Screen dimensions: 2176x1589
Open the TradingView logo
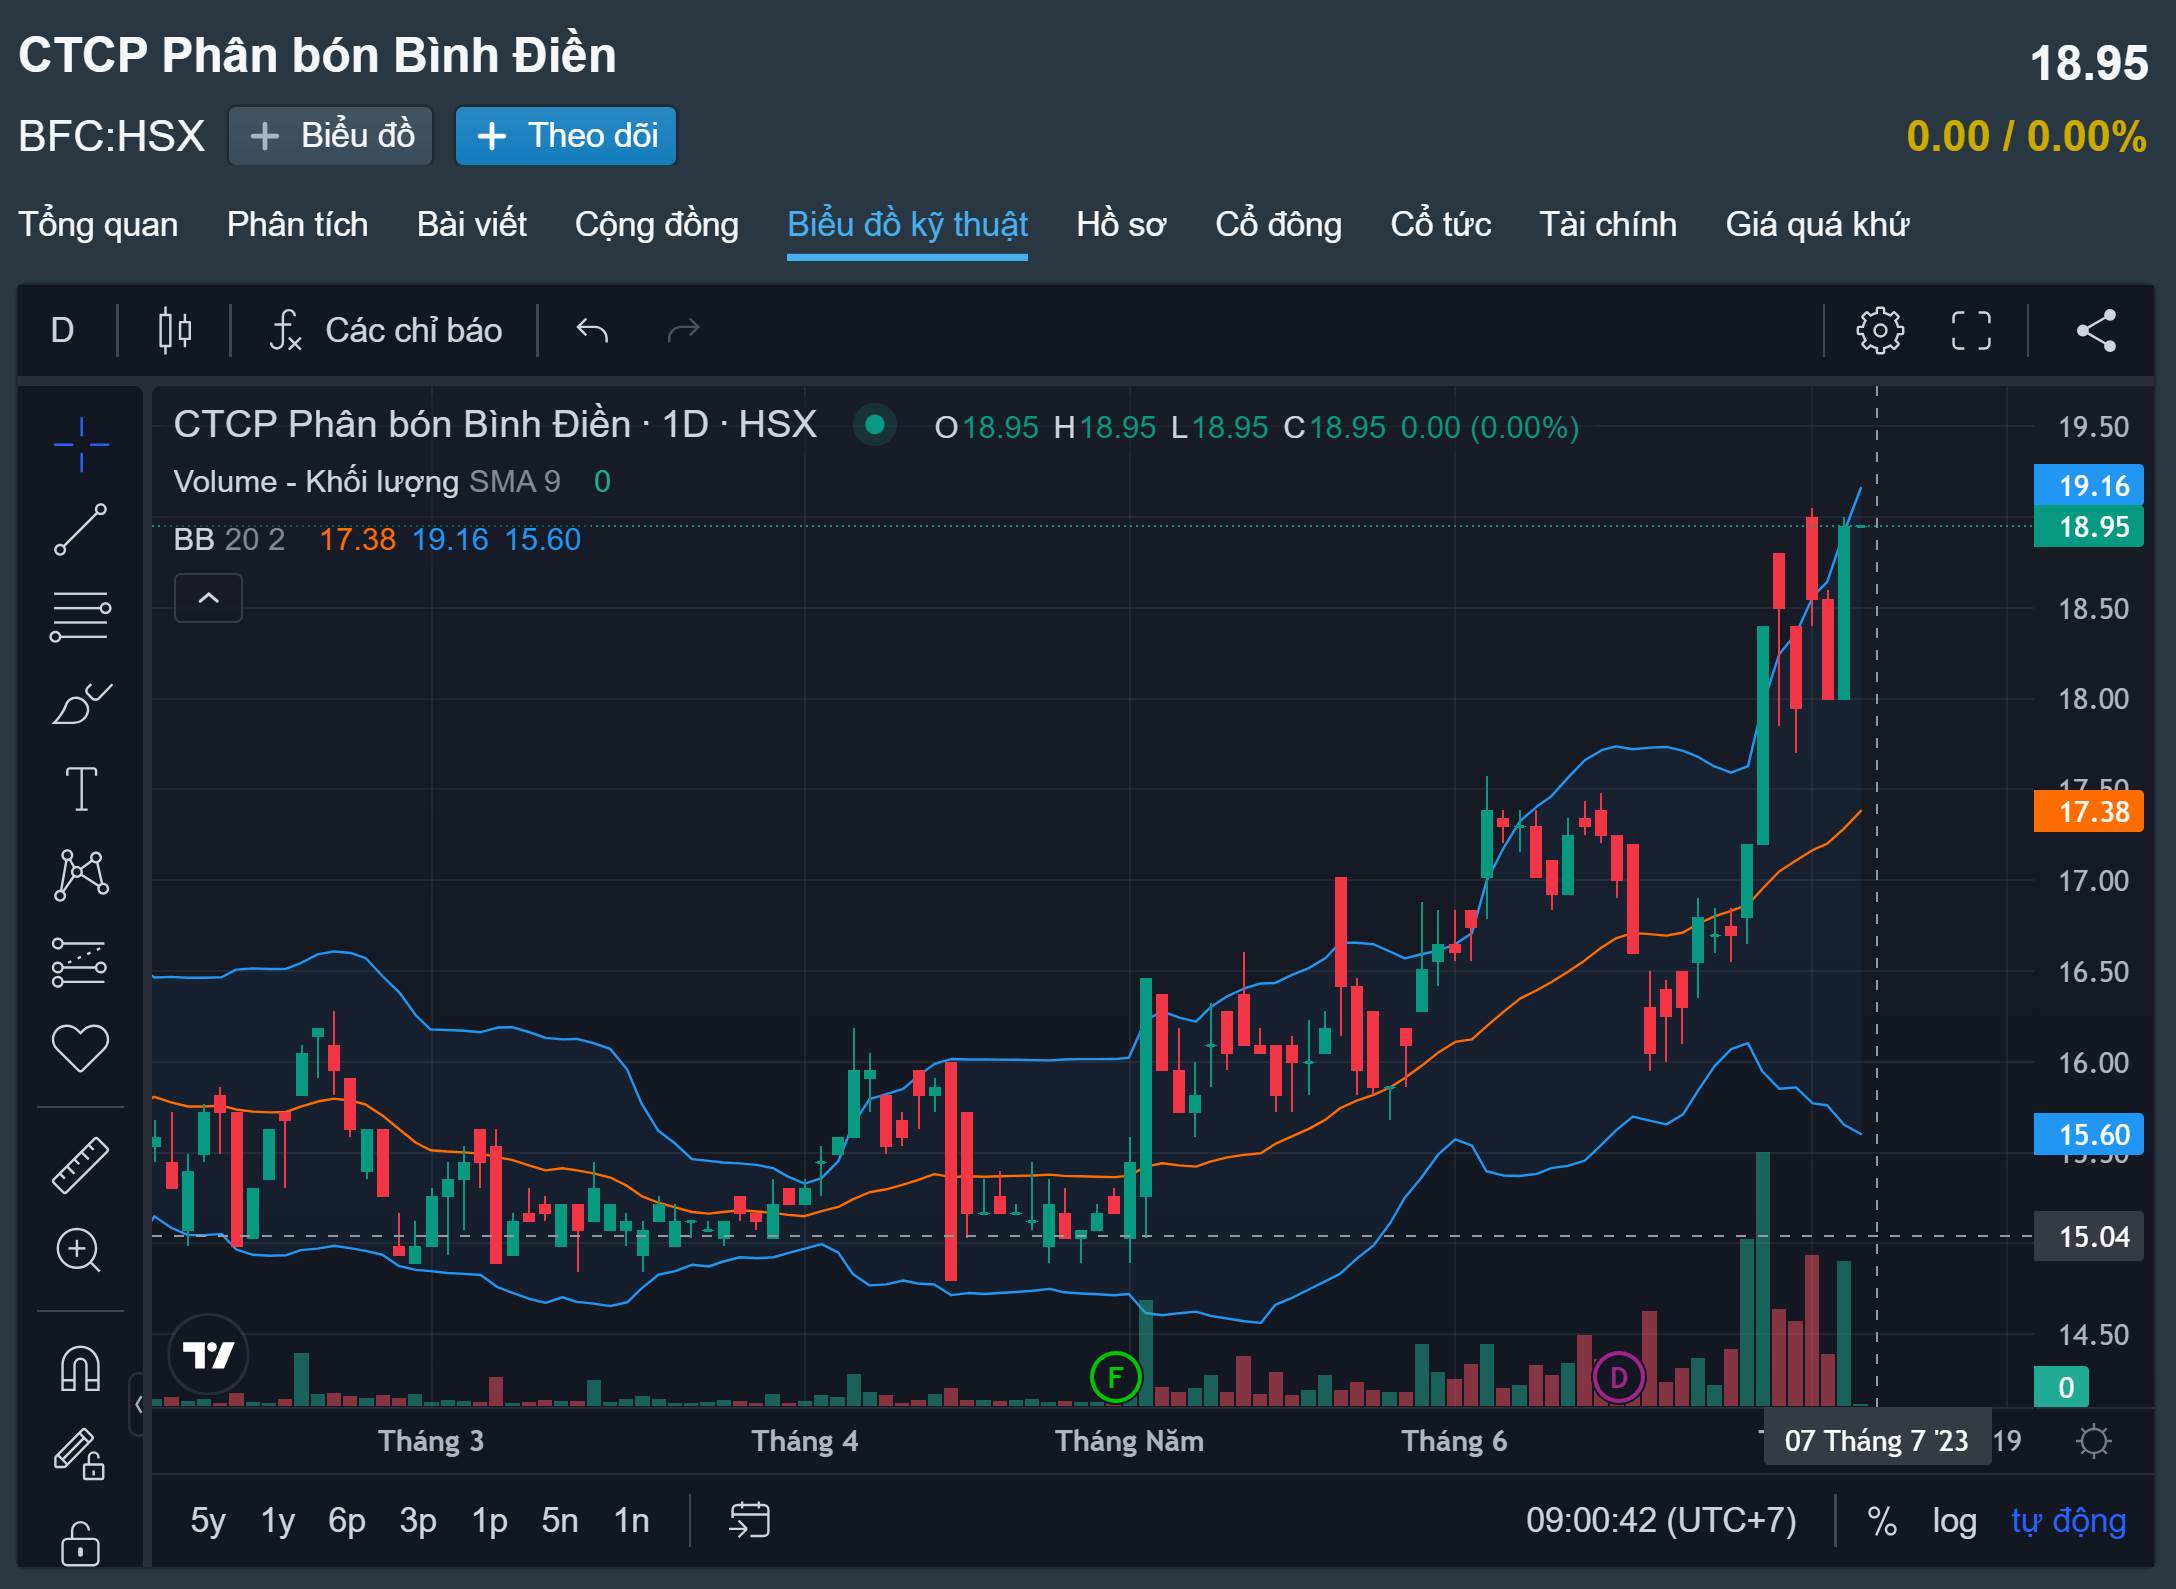[x=208, y=1355]
